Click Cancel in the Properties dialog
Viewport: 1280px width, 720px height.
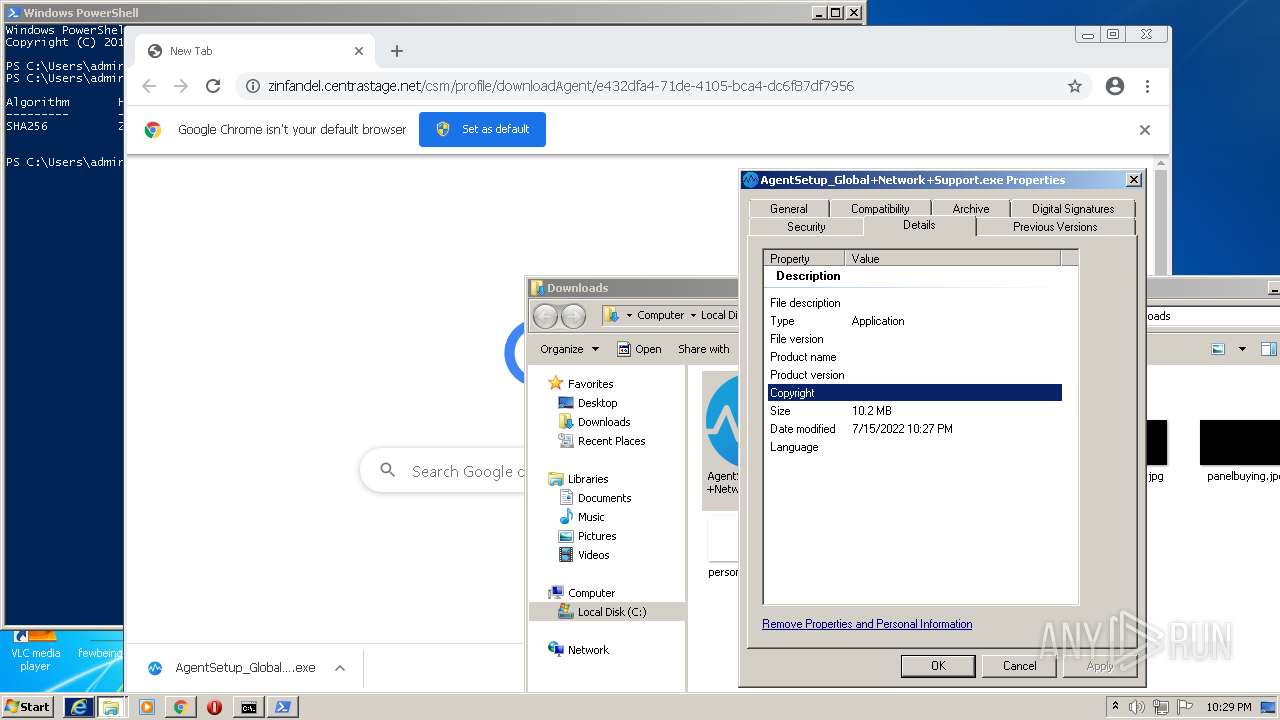coord(1019,666)
